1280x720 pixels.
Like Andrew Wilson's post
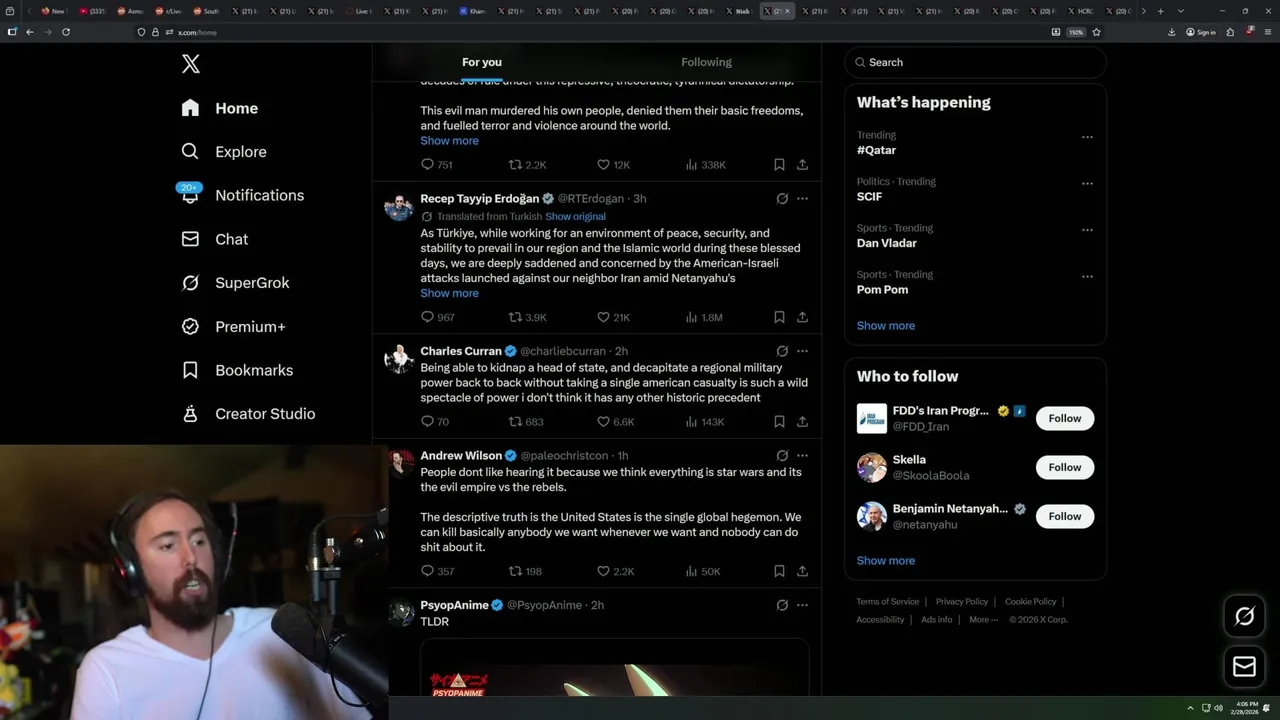(x=615, y=571)
